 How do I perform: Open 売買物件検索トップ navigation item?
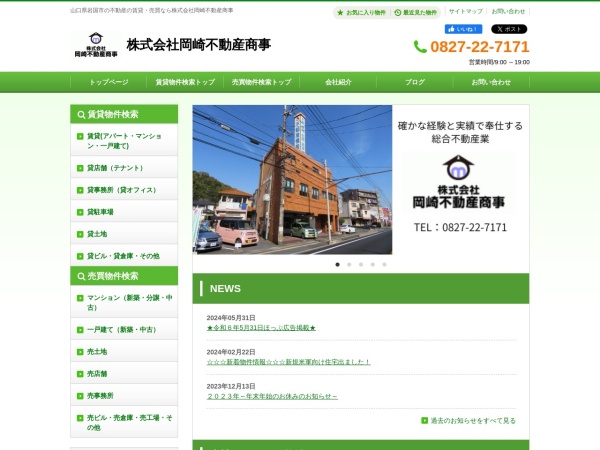tap(262, 82)
